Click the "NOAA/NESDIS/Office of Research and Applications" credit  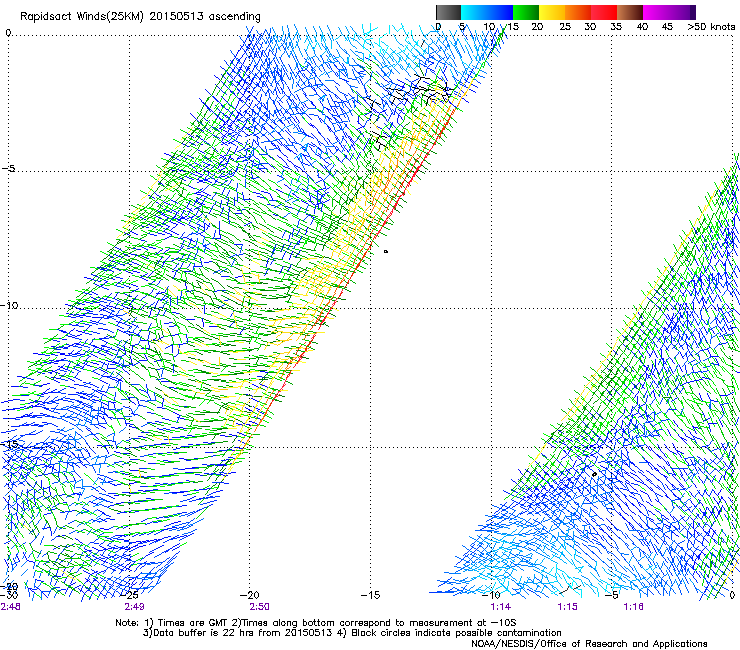(x=589, y=643)
